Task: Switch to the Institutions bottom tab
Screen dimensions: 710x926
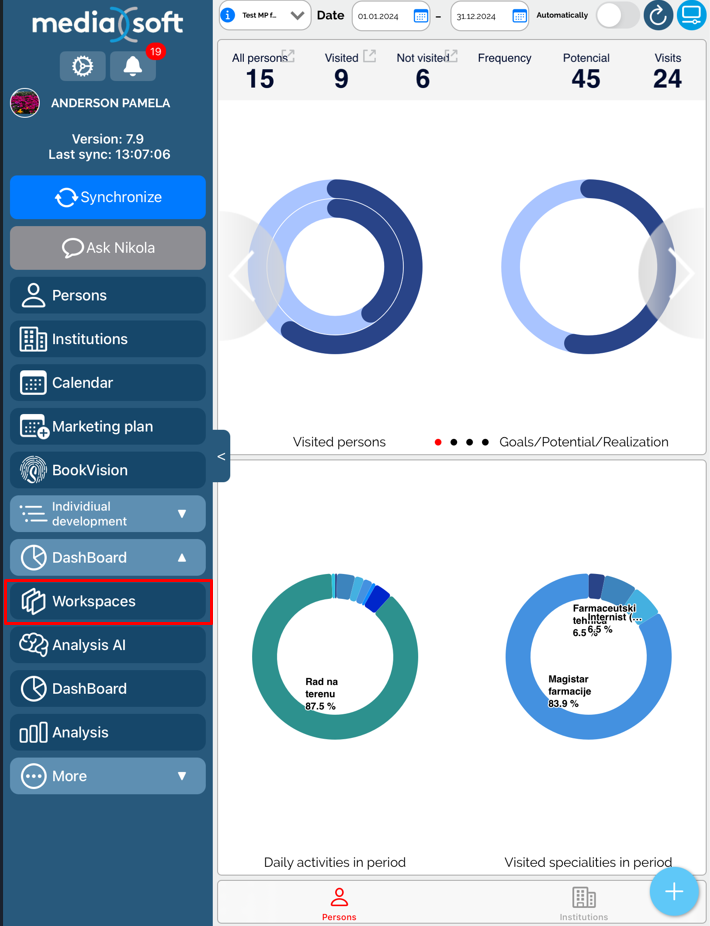Action: click(x=583, y=902)
